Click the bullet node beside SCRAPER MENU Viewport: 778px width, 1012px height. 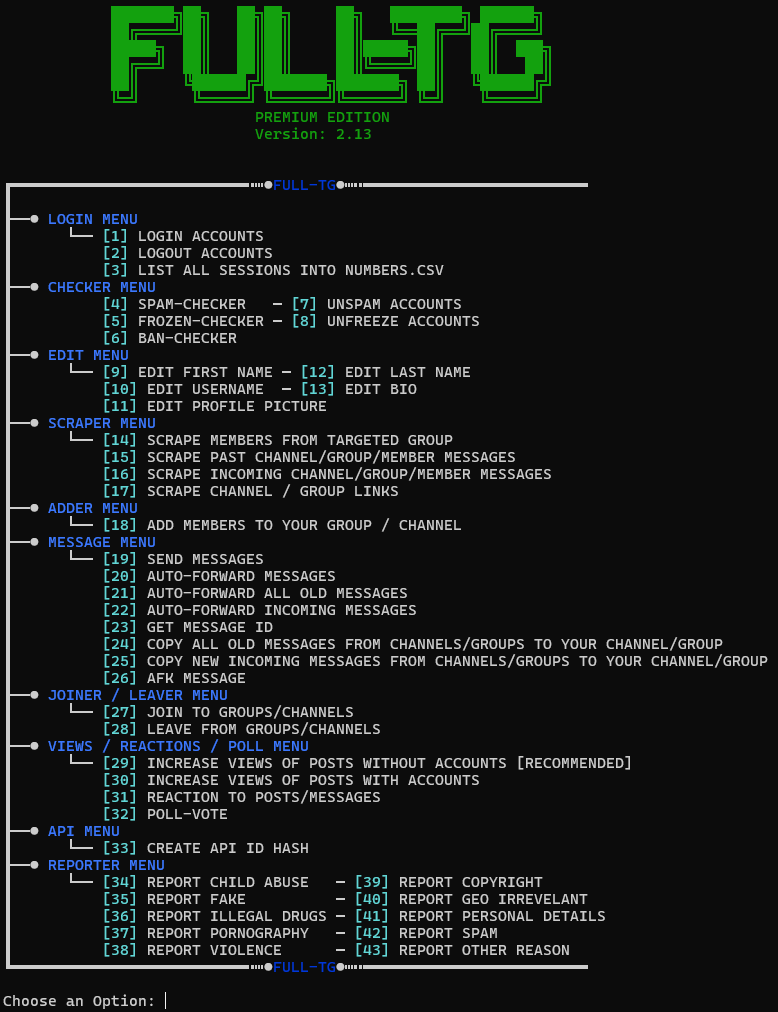[x=34, y=423]
